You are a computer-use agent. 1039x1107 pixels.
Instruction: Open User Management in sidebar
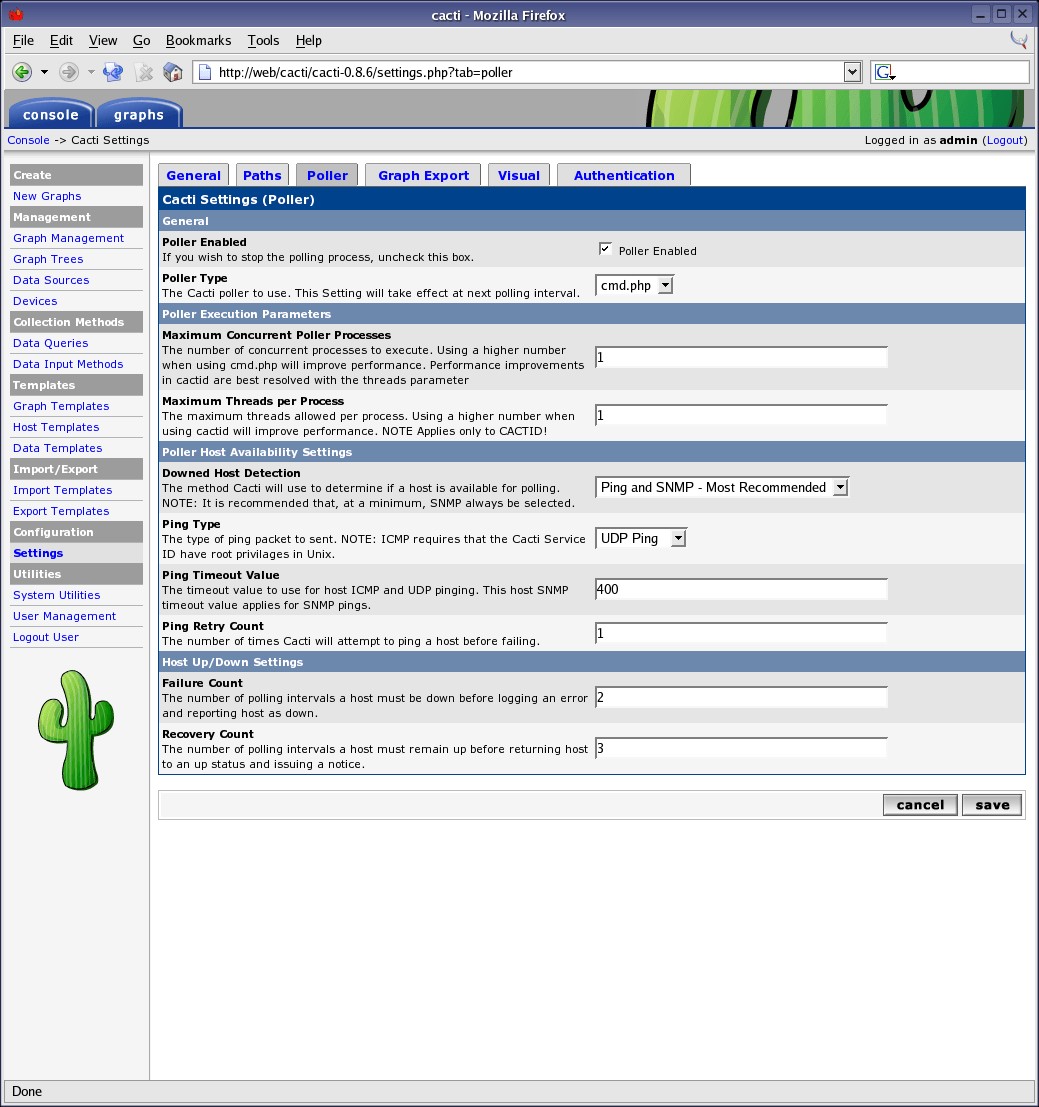click(x=64, y=616)
